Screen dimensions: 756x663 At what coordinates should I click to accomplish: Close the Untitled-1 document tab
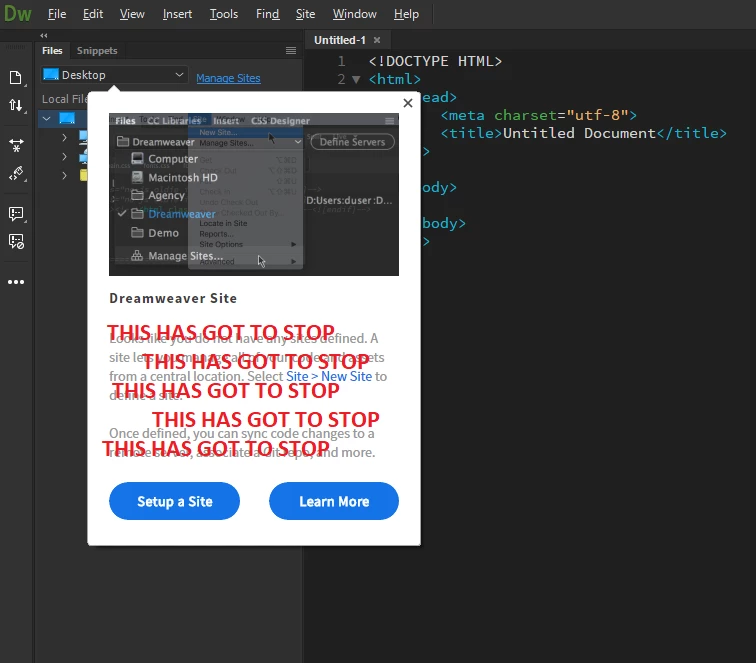coord(377,40)
